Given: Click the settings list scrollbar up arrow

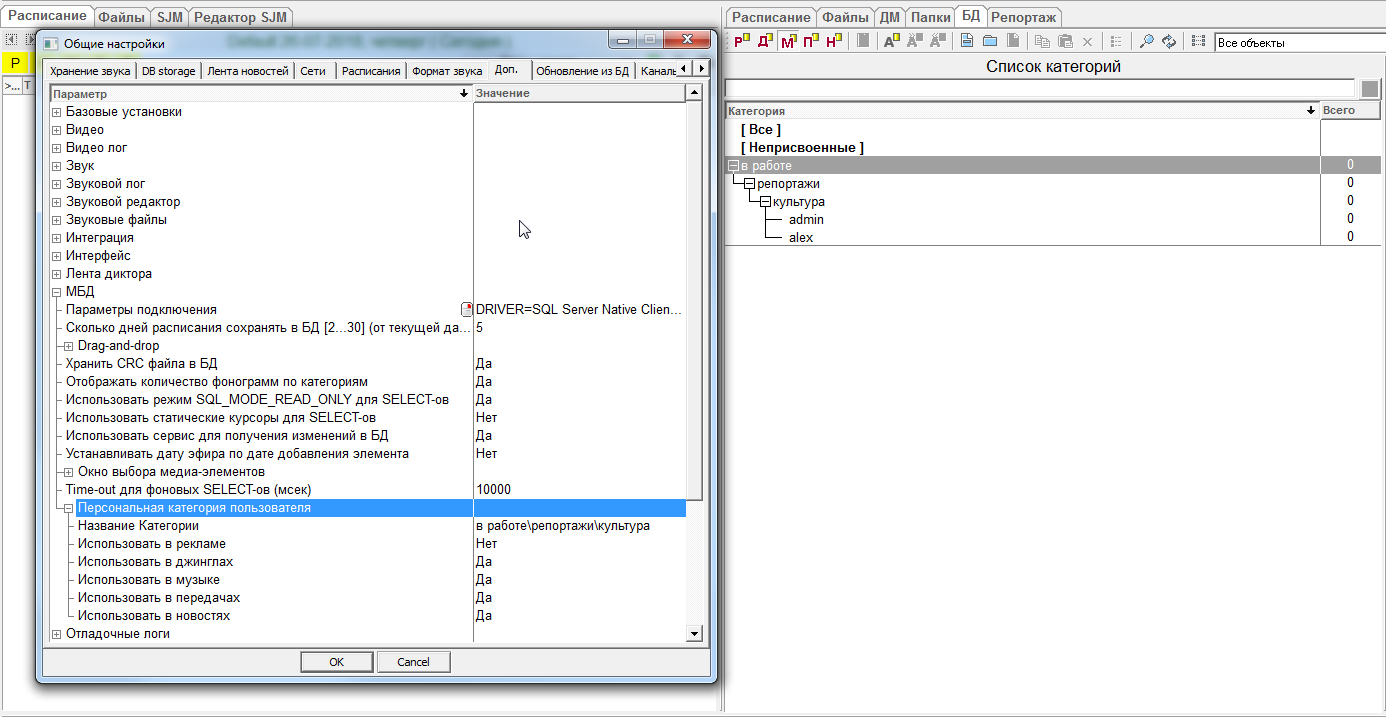Looking at the screenshot, I should coord(694,93).
